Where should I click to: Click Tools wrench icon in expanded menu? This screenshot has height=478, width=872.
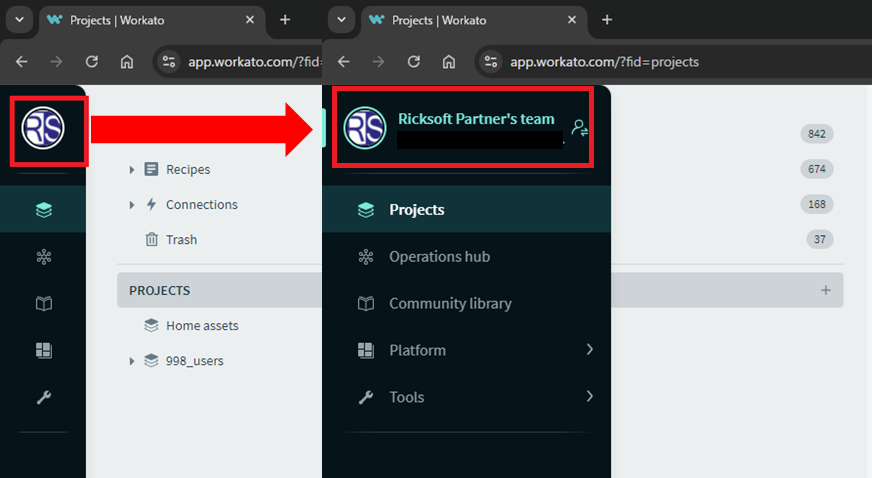click(365, 397)
